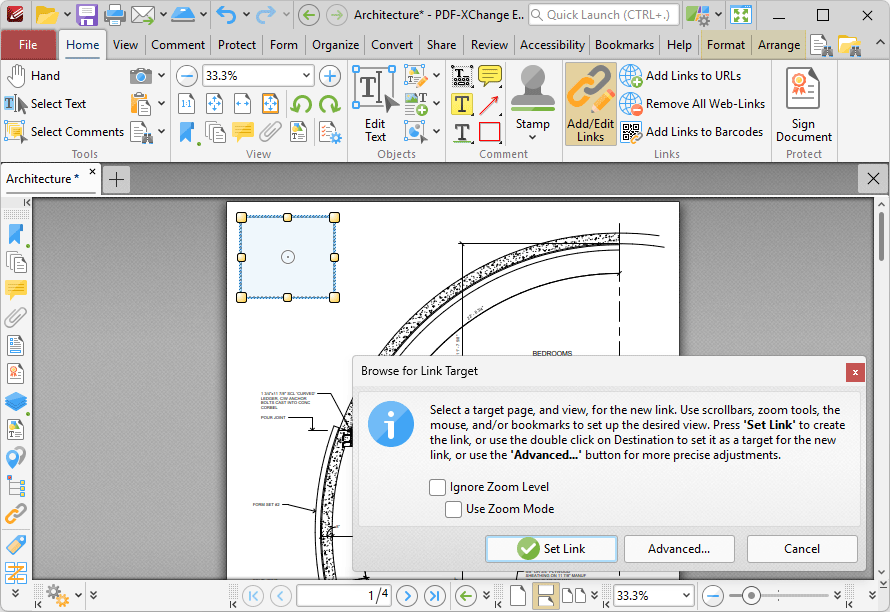This screenshot has height=612, width=890.
Task: Select the sticky note comment tool
Action: [x=490, y=76]
